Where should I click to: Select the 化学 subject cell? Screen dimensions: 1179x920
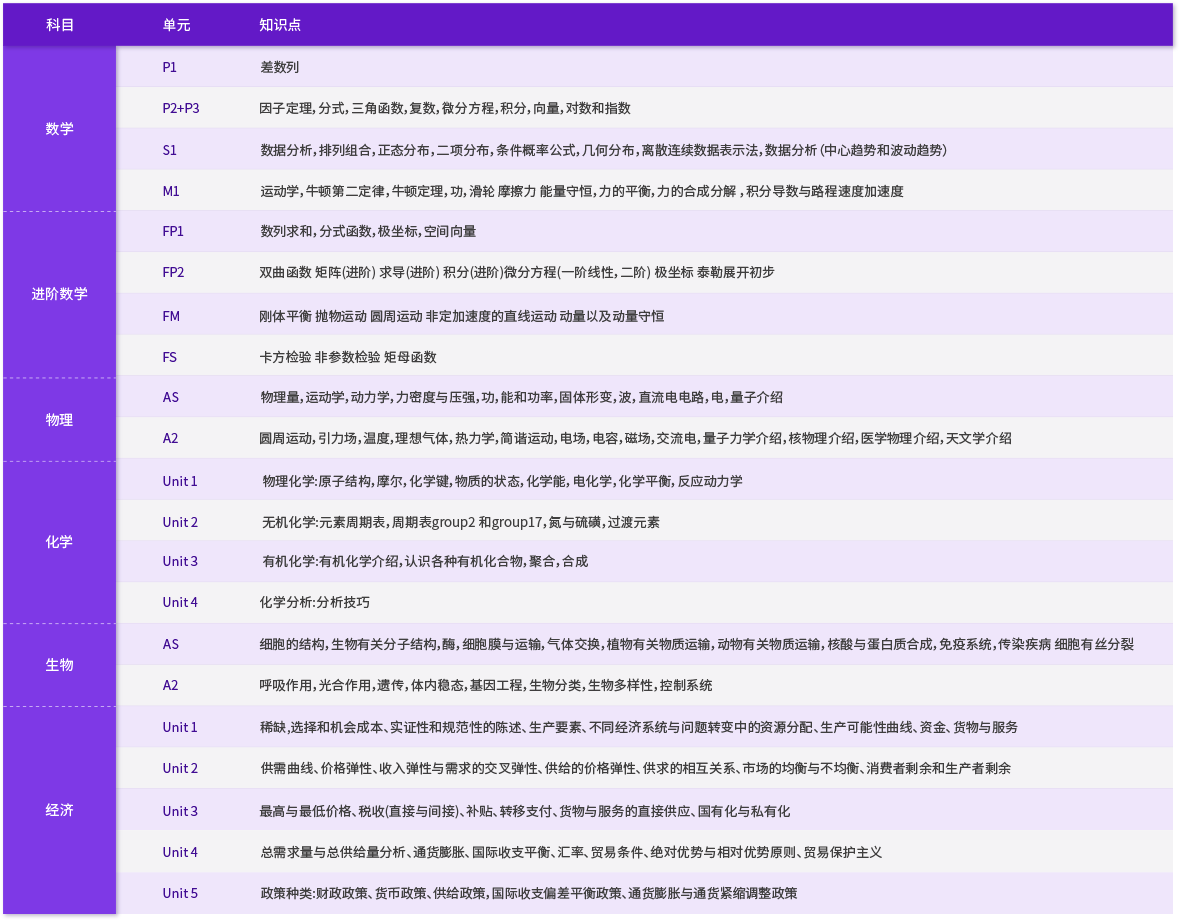[x=60, y=542]
